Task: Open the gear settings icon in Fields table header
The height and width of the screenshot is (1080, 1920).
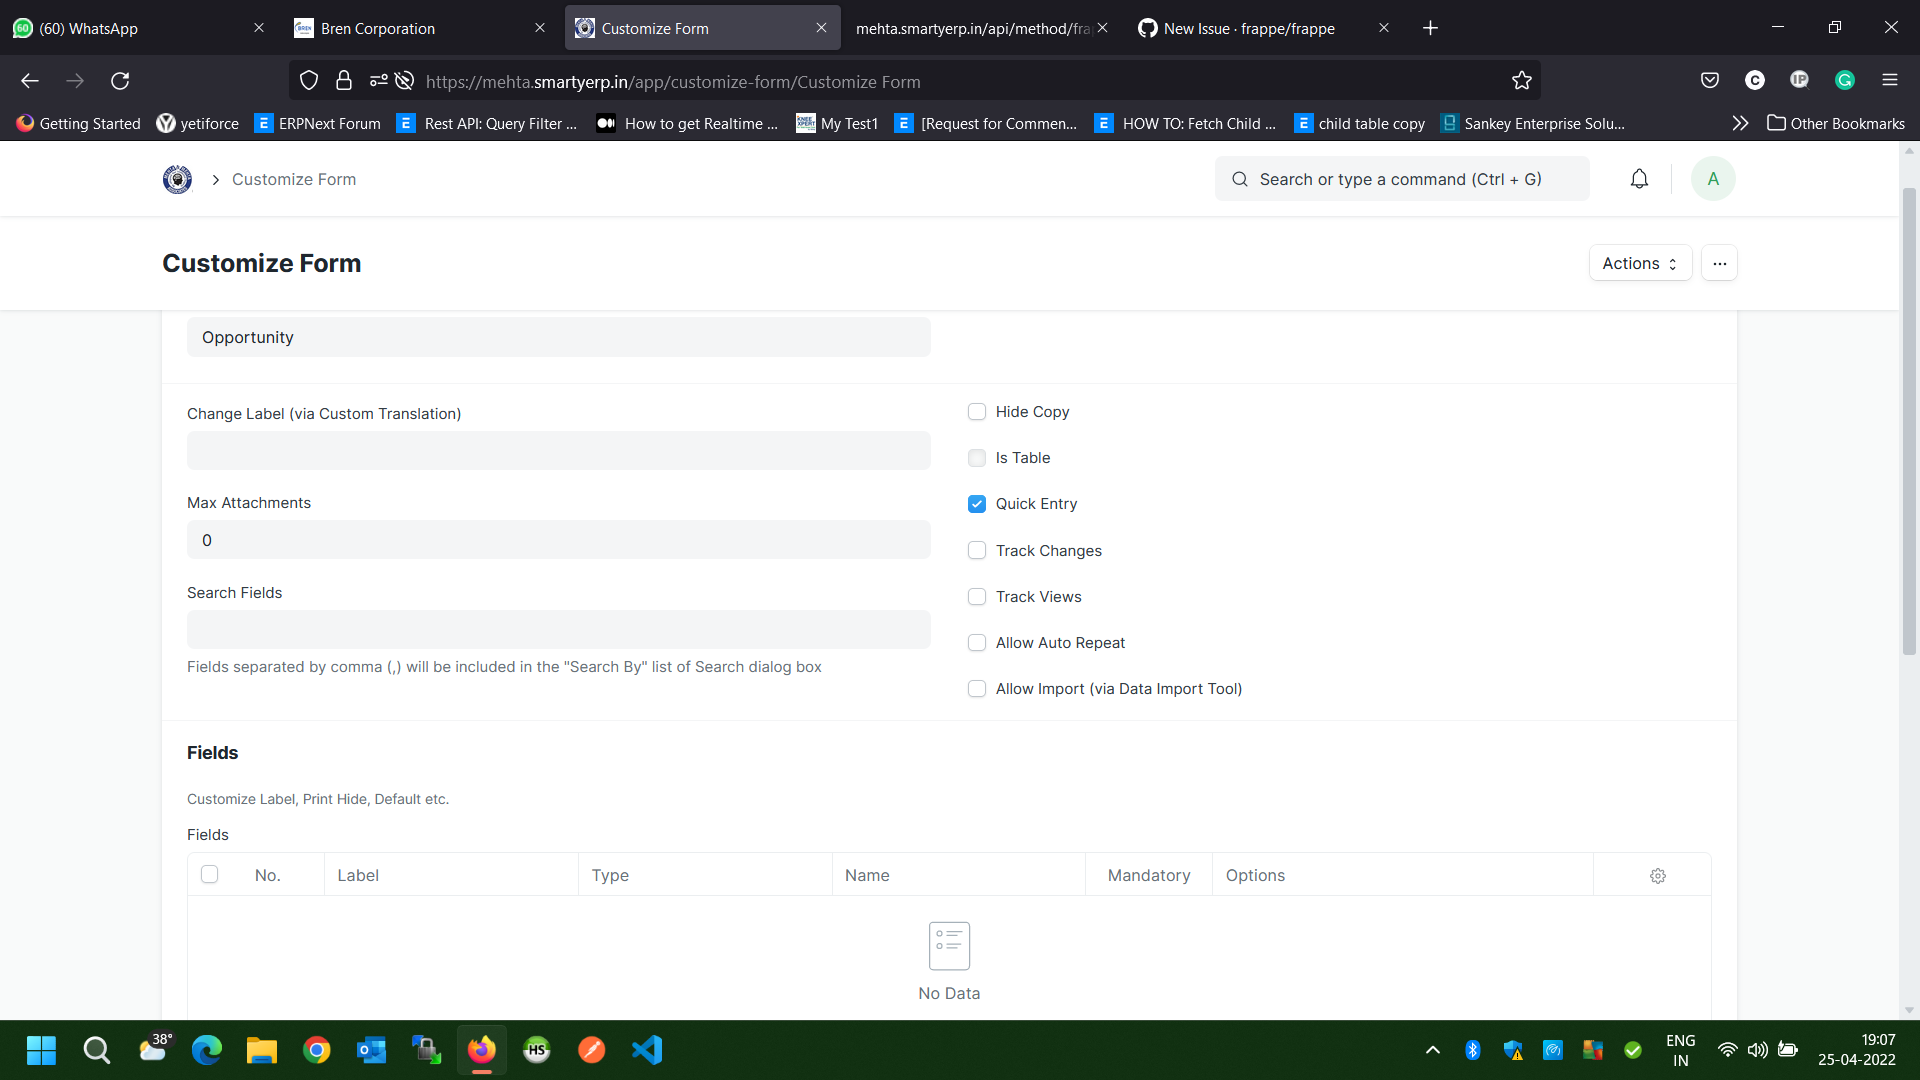Action: pyautogui.click(x=1657, y=875)
